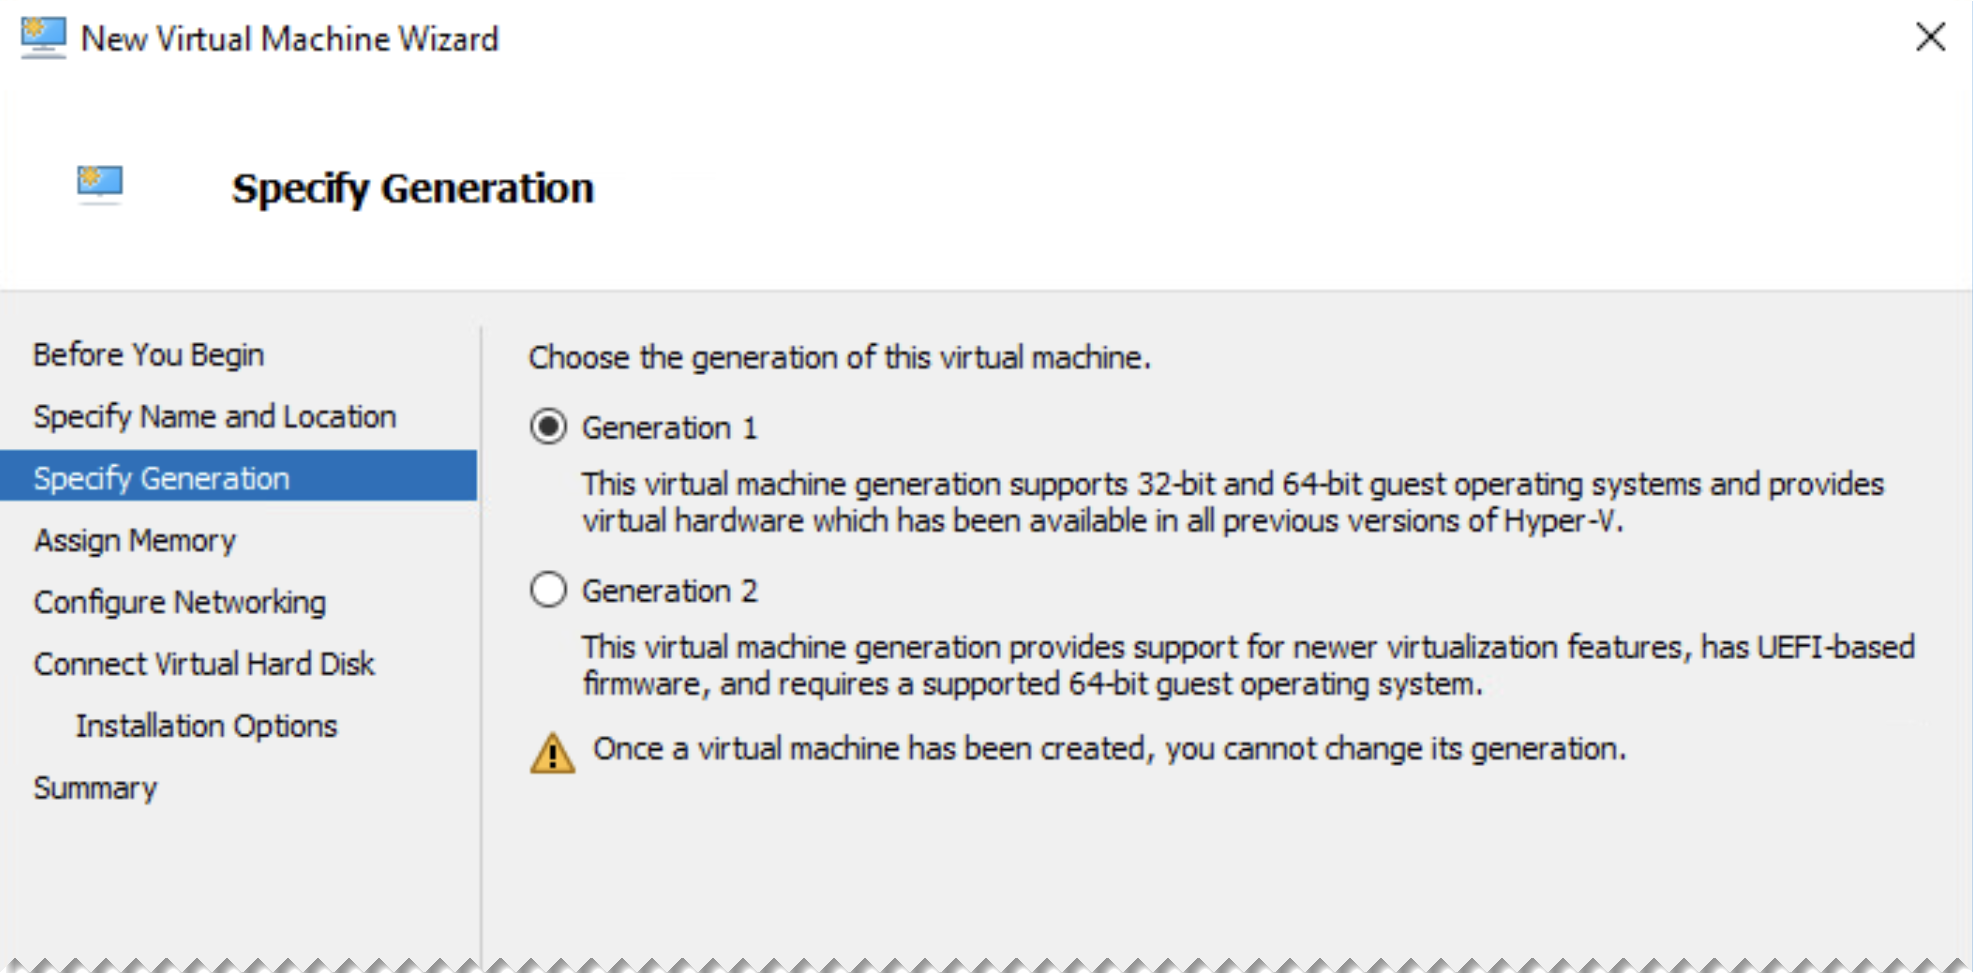The image size is (1973, 973).
Task: Click the New Virtual Machine Wizard title
Action: pyautogui.click(x=289, y=38)
